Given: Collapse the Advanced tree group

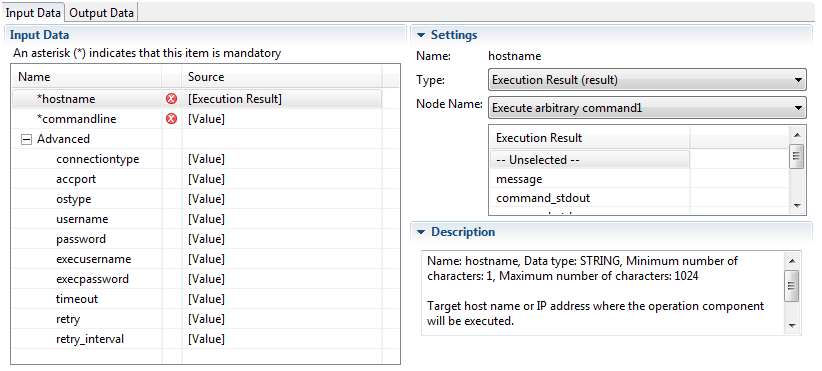Looking at the screenshot, I should coord(25,139).
